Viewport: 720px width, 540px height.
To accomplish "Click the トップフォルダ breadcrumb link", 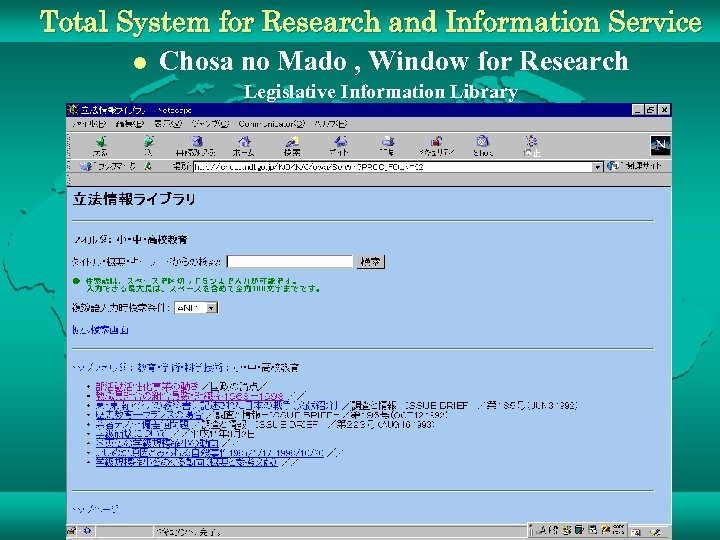I will [100, 367].
